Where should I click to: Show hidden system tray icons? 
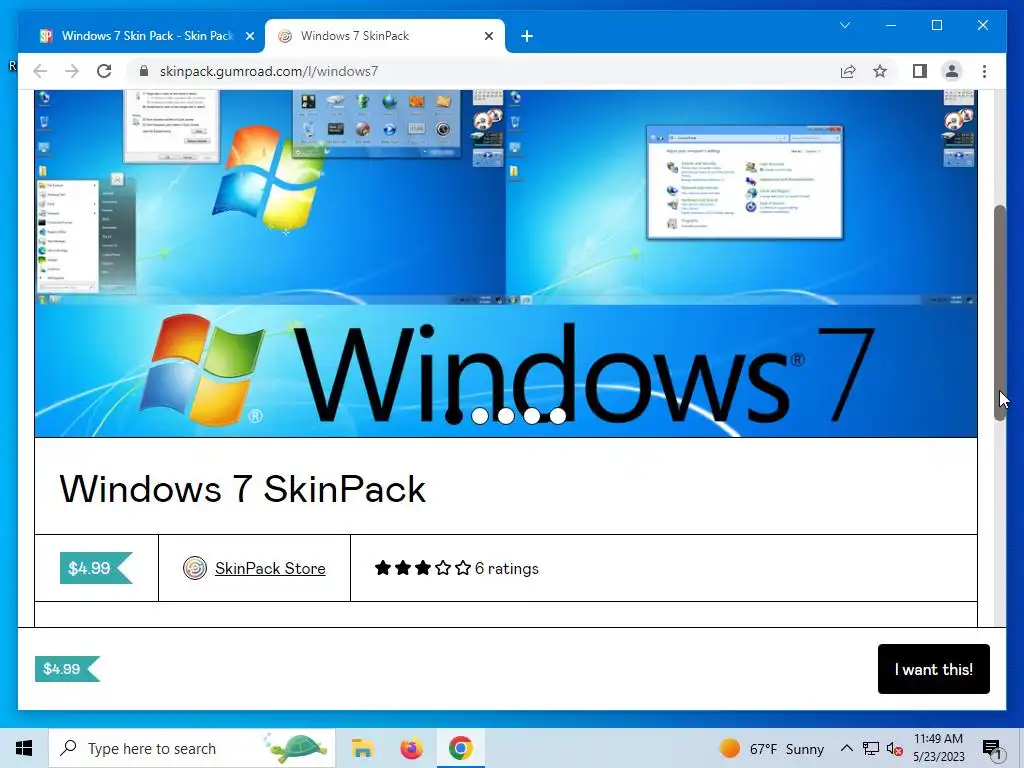tap(846, 748)
